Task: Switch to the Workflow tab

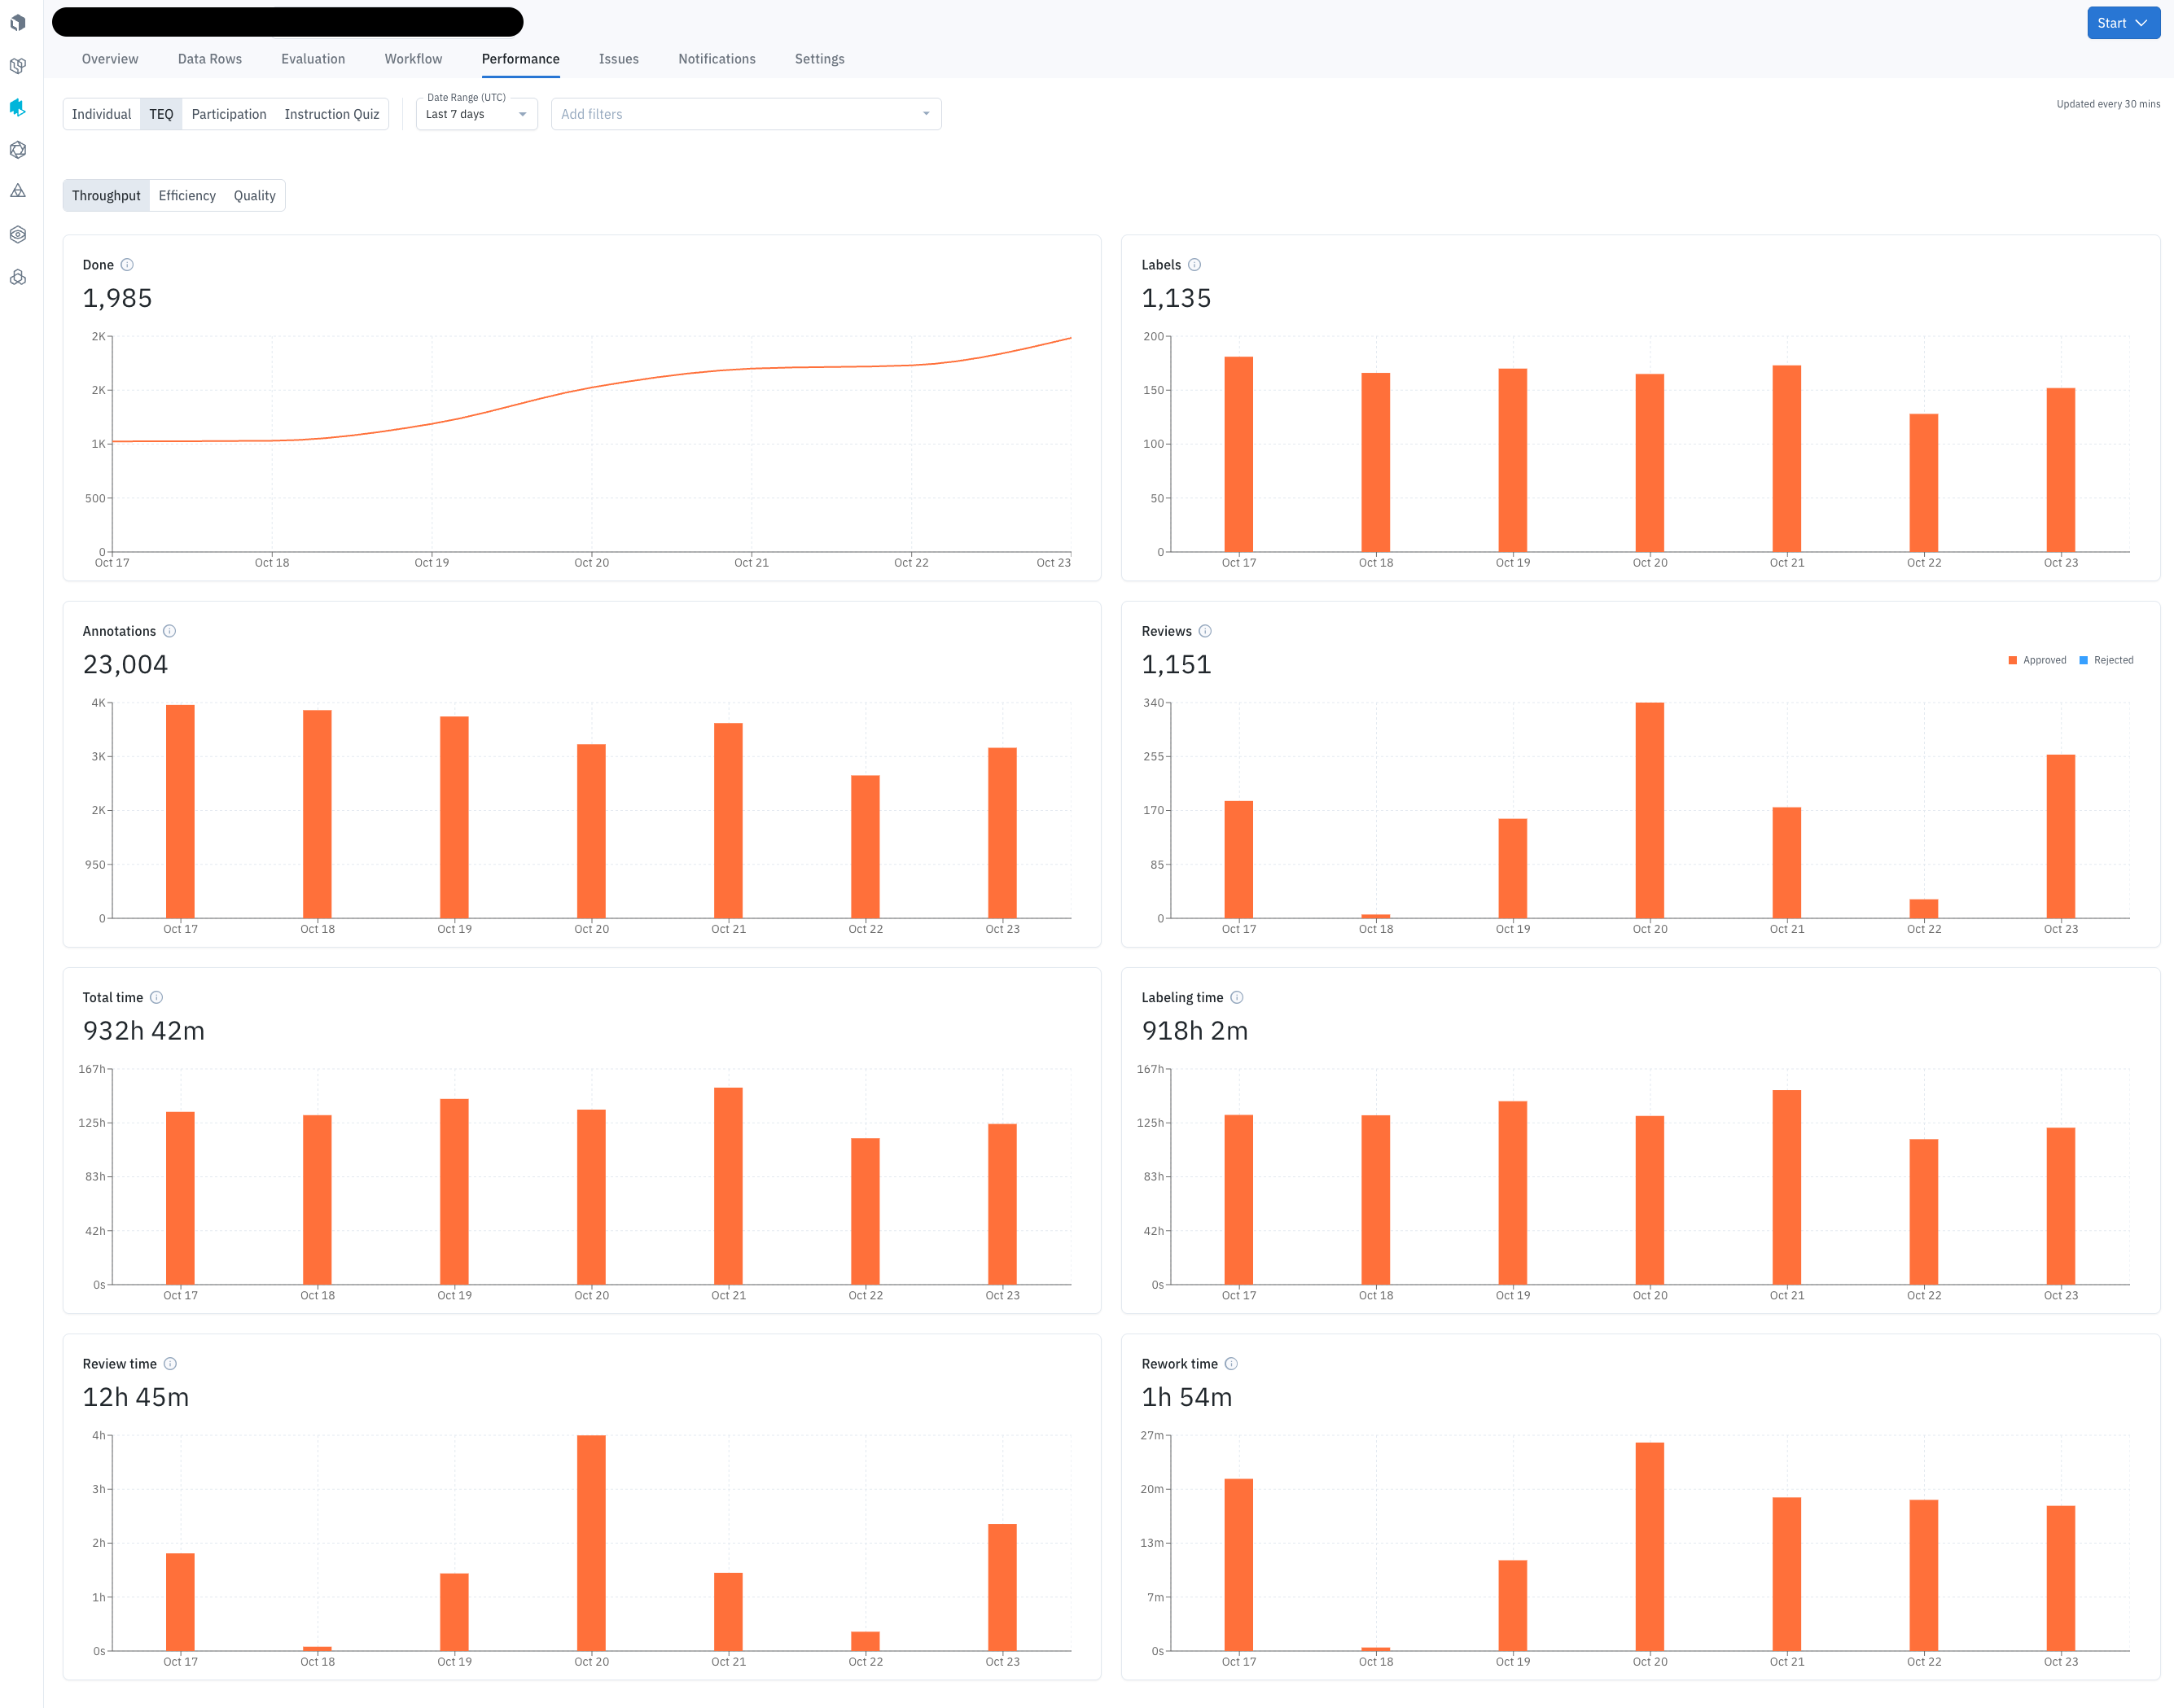Action: 413,58
